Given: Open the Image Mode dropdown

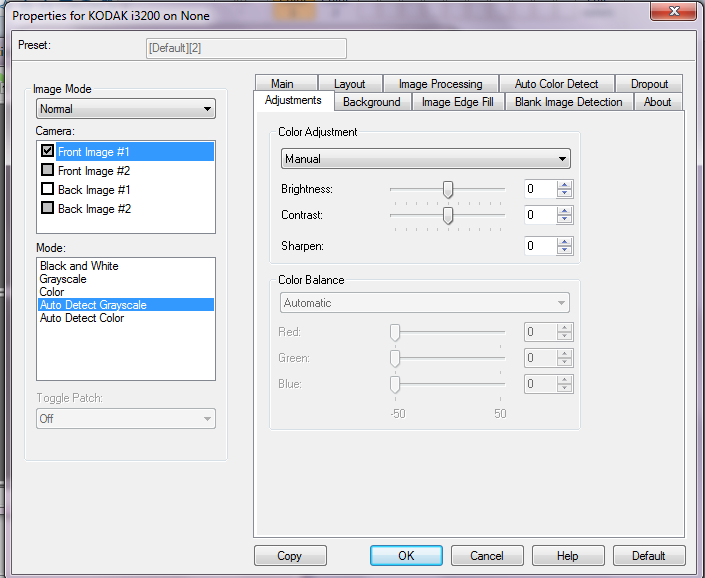Looking at the screenshot, I should pos(125,109).
